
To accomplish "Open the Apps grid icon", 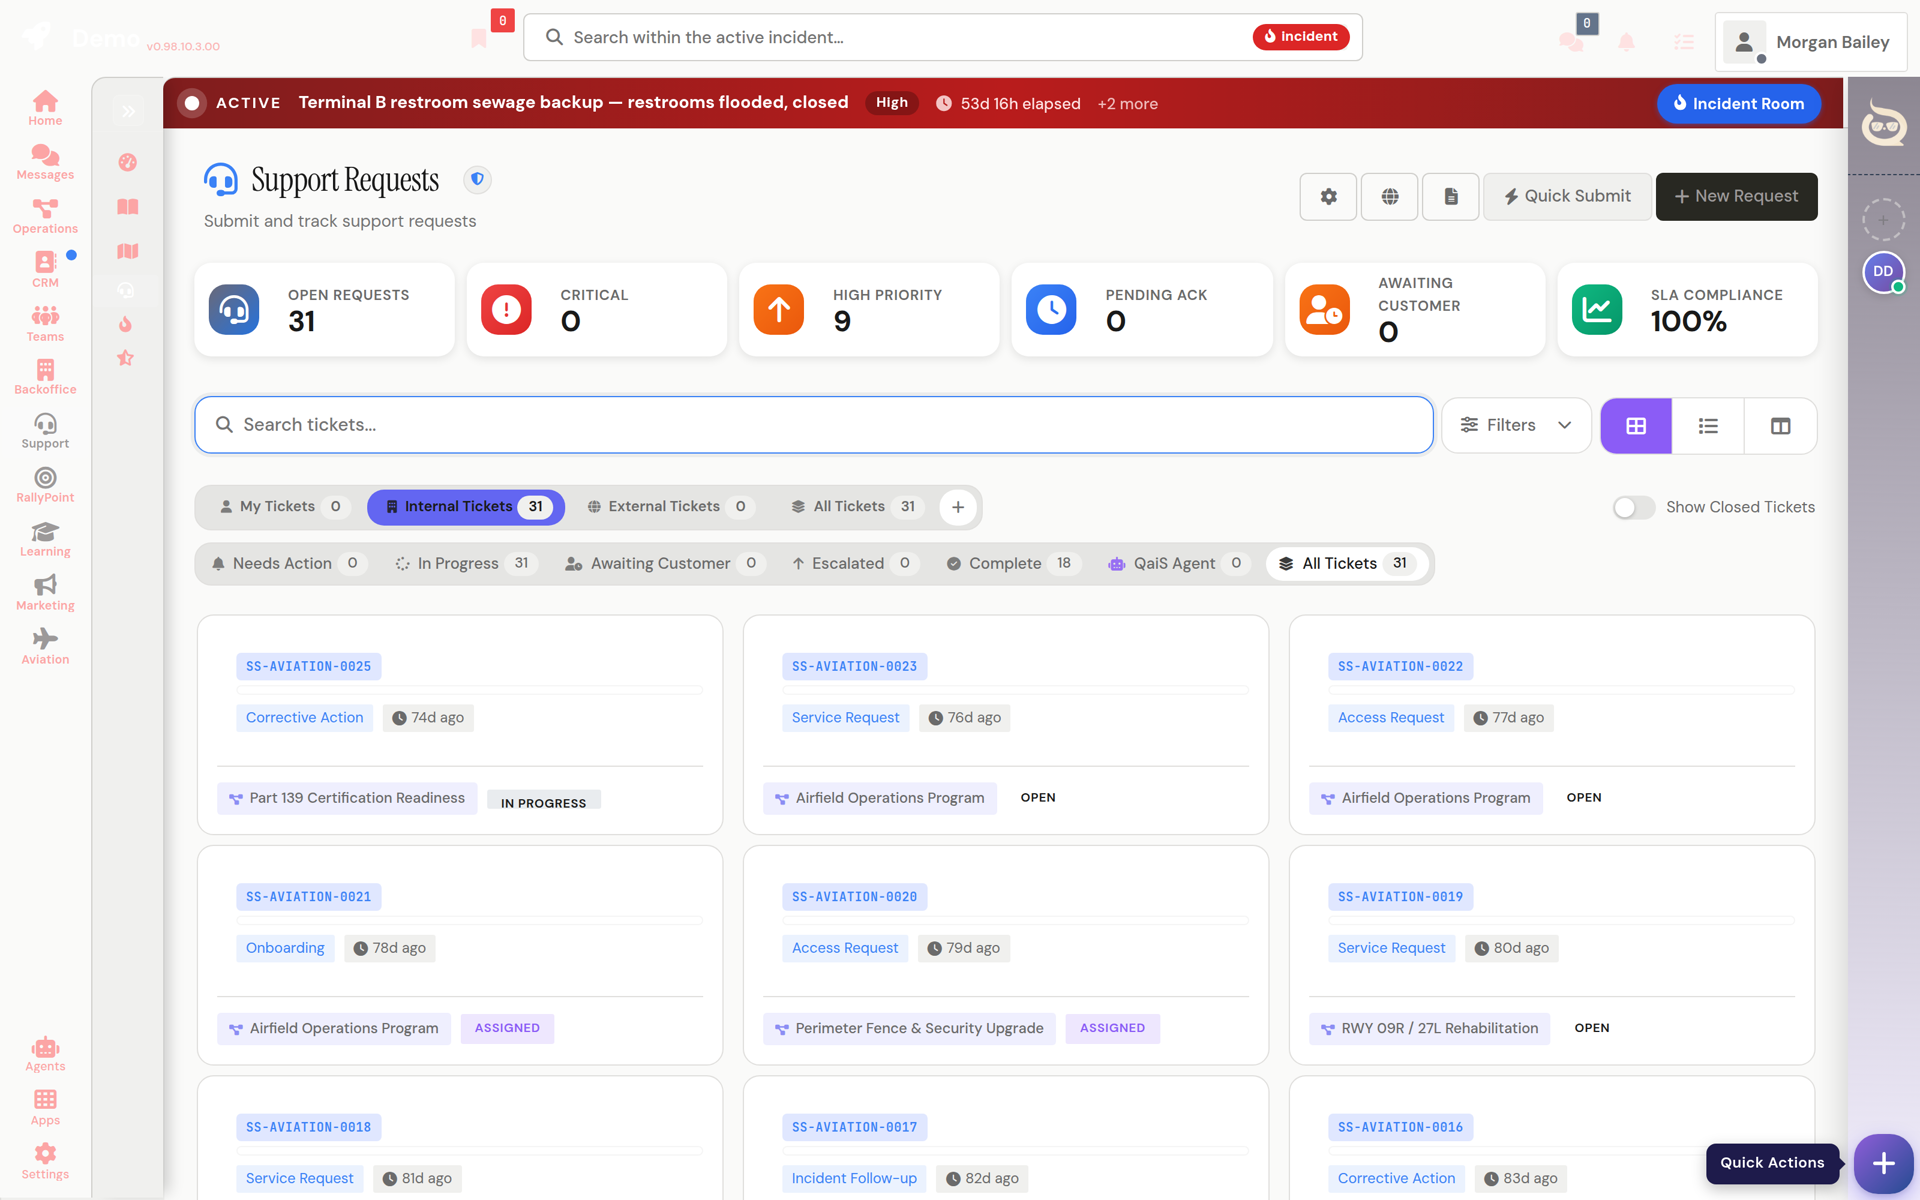I will pos(45,1109).
